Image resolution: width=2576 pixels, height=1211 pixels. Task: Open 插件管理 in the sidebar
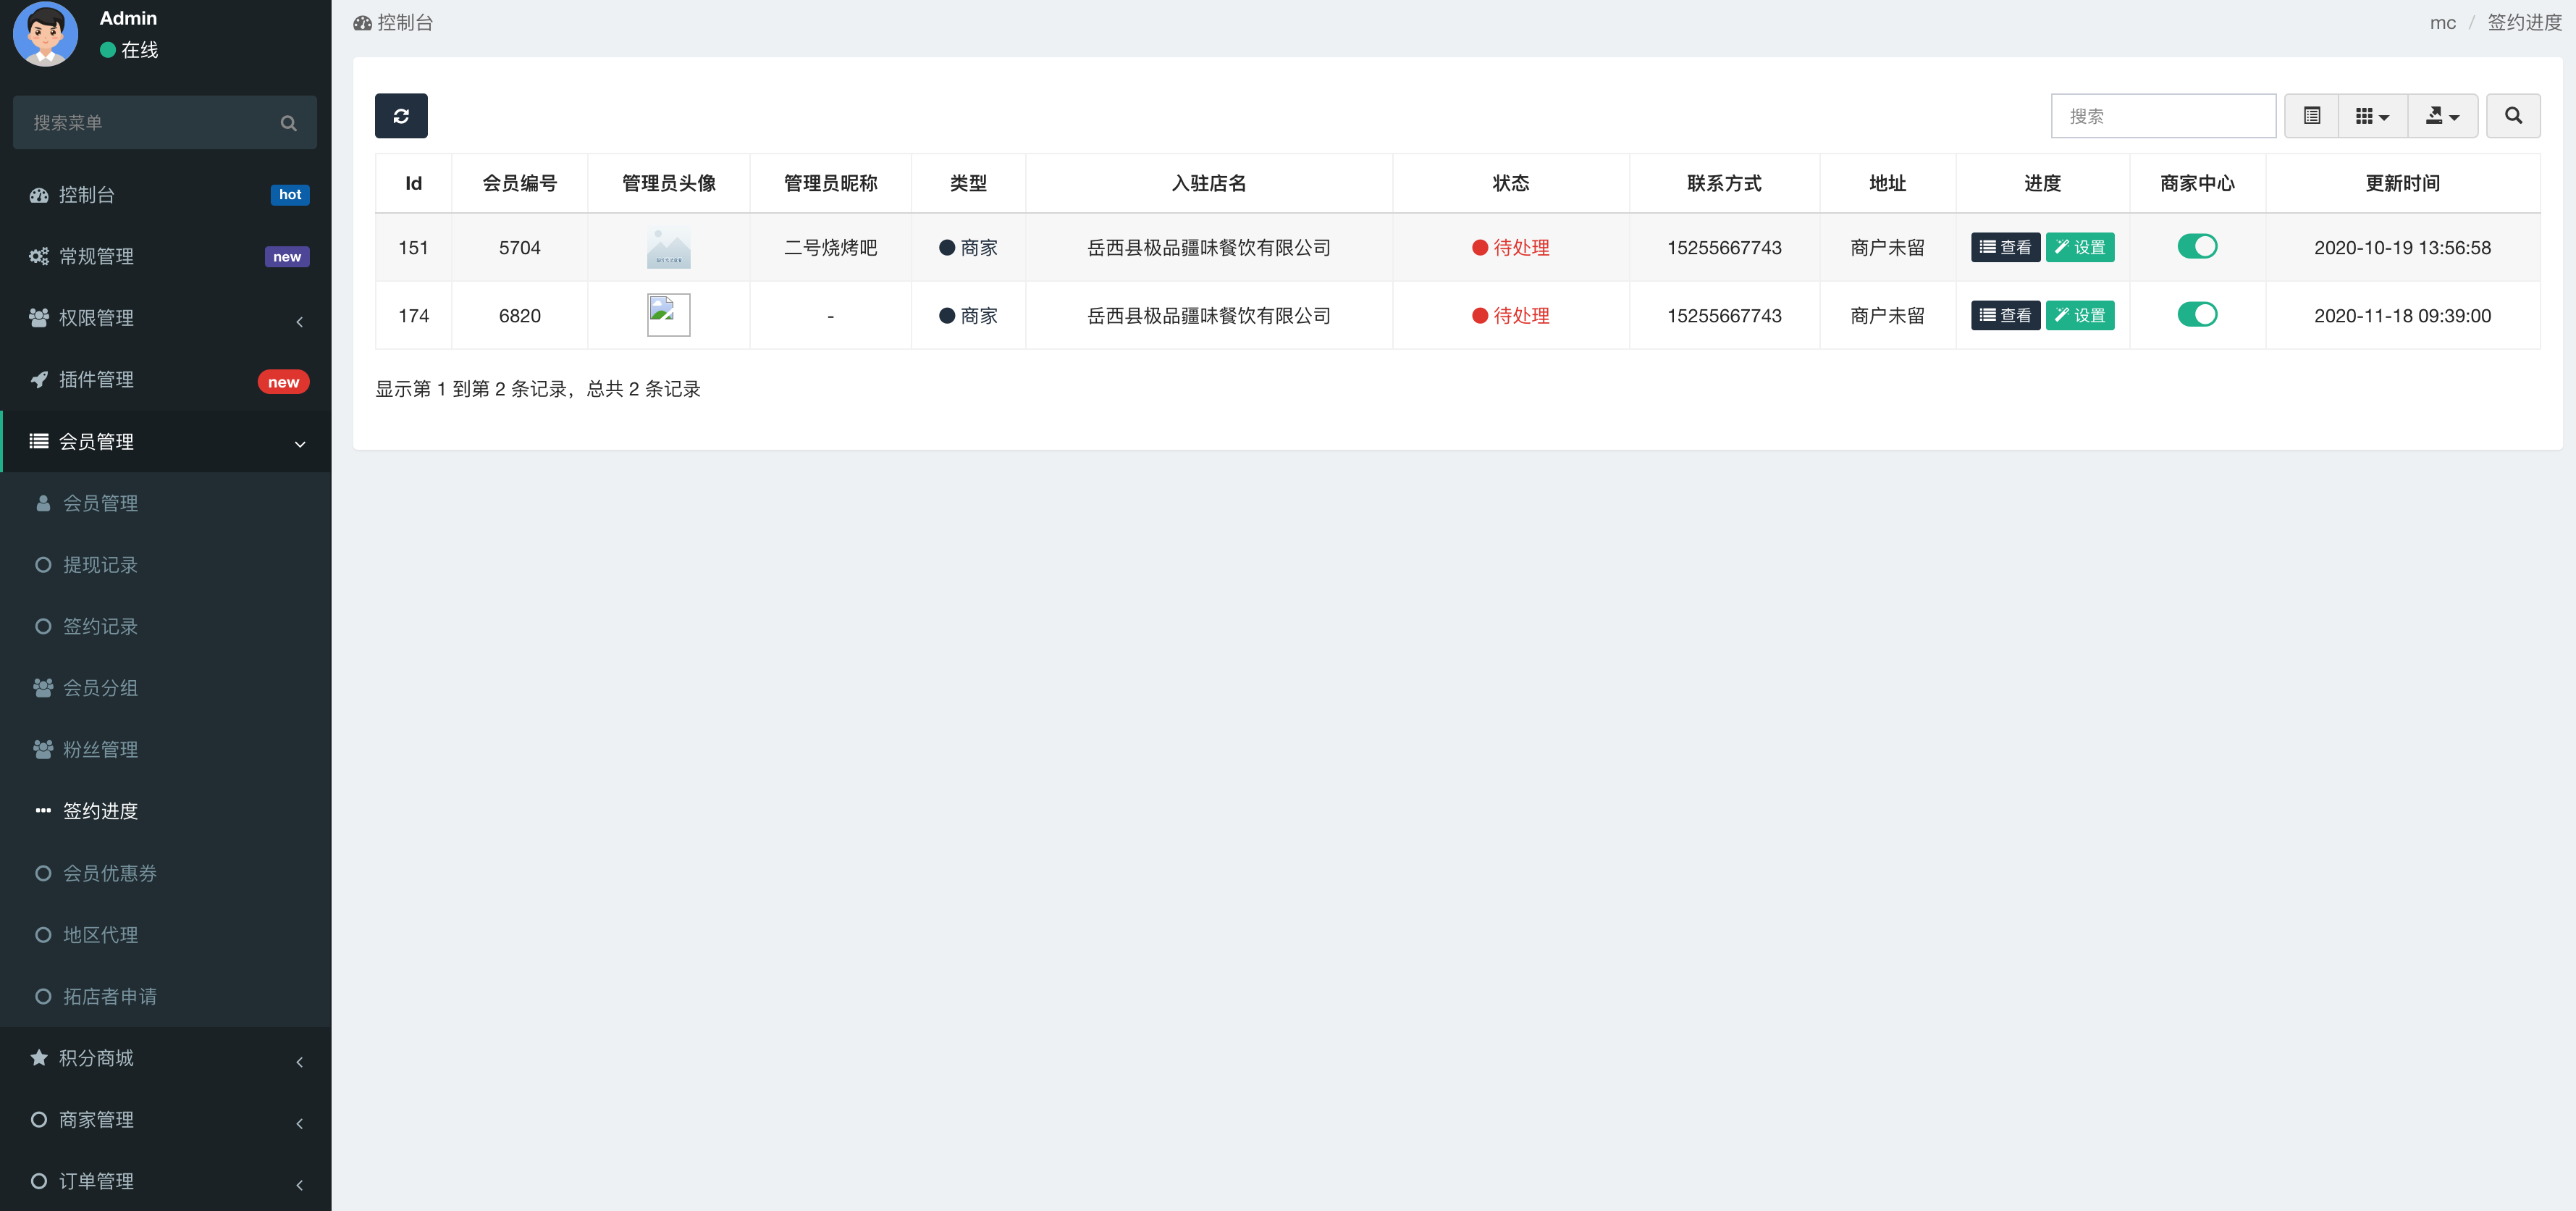[165, 380]
